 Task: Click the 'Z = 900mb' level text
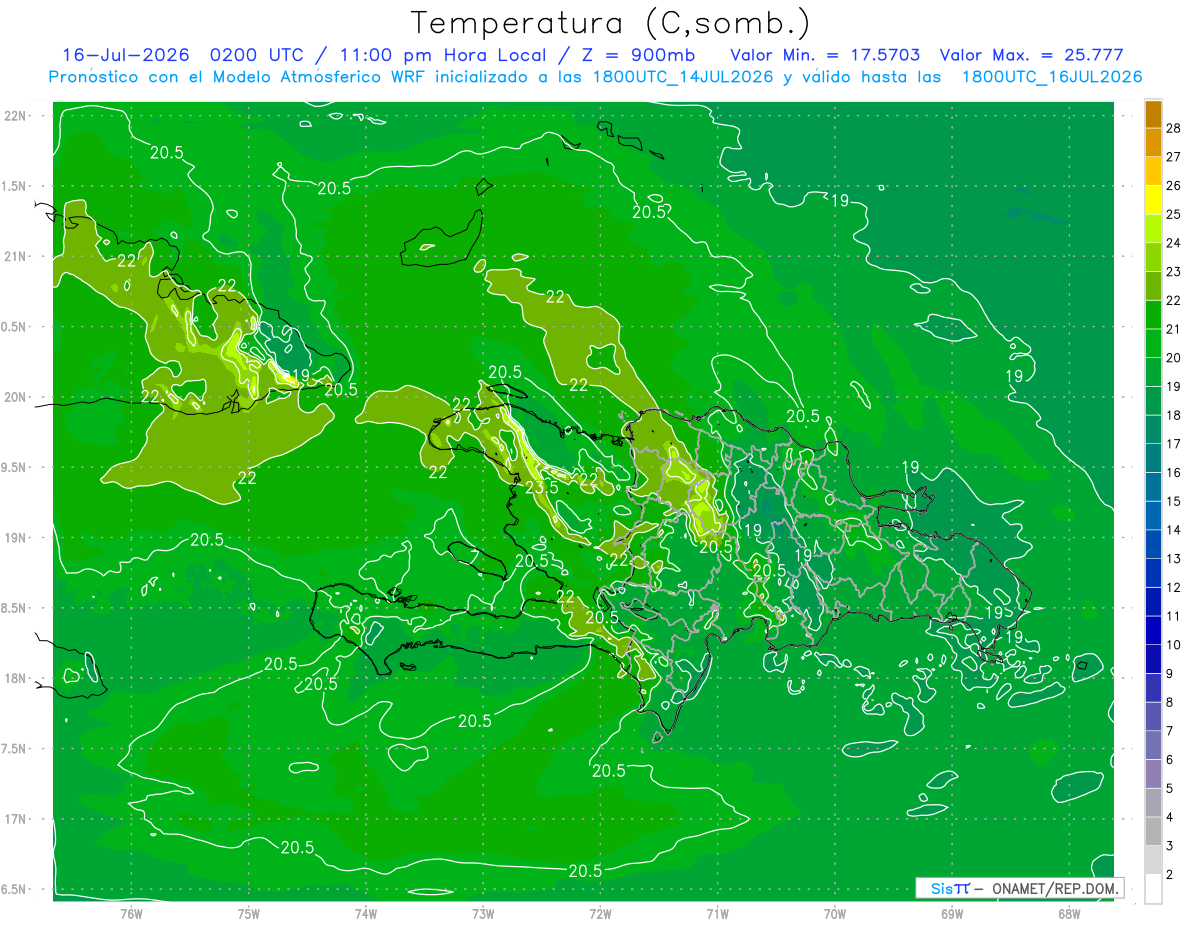click(x=635, y=55)
